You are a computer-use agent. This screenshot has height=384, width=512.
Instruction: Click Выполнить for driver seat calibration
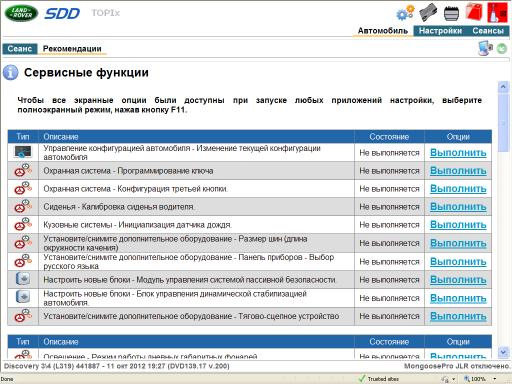[x=458, y=207]
